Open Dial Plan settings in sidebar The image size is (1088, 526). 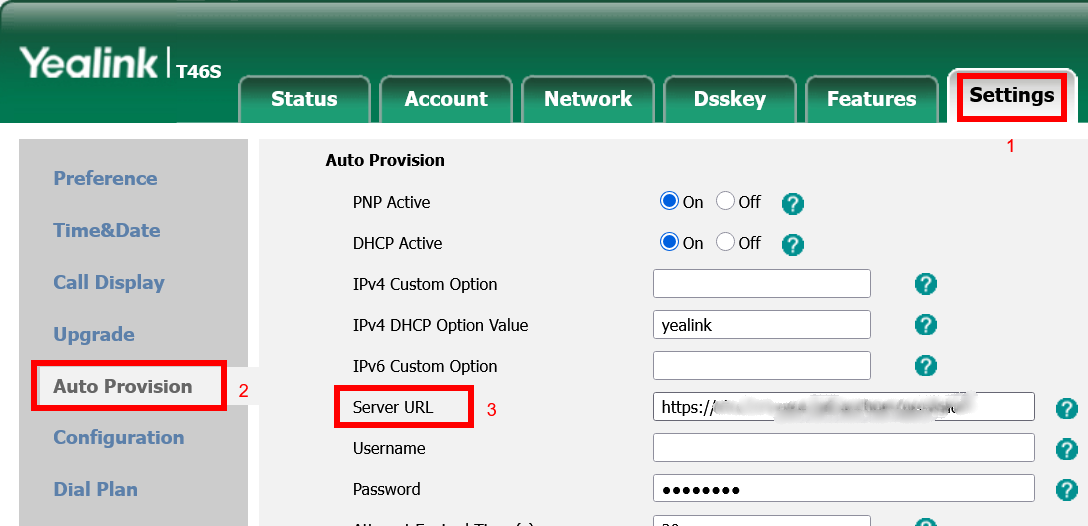click(x=95, y=489)
